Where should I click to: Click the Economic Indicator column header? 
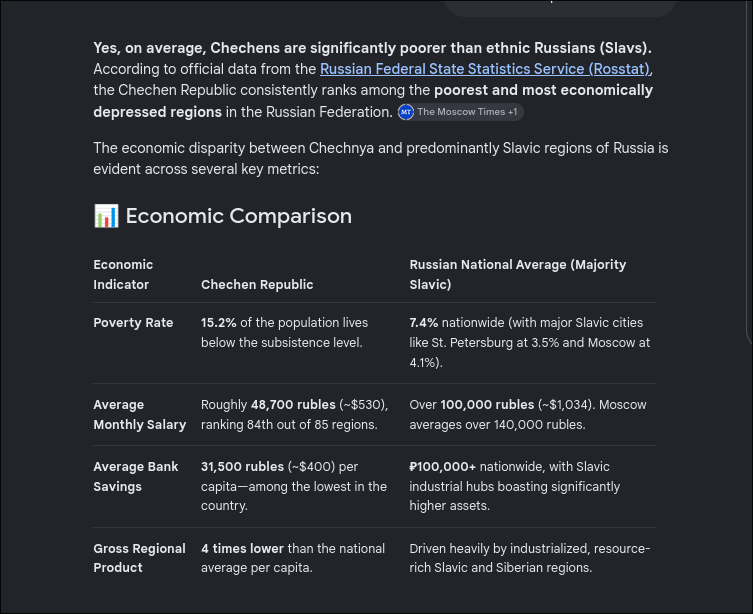tap(123, 275)
